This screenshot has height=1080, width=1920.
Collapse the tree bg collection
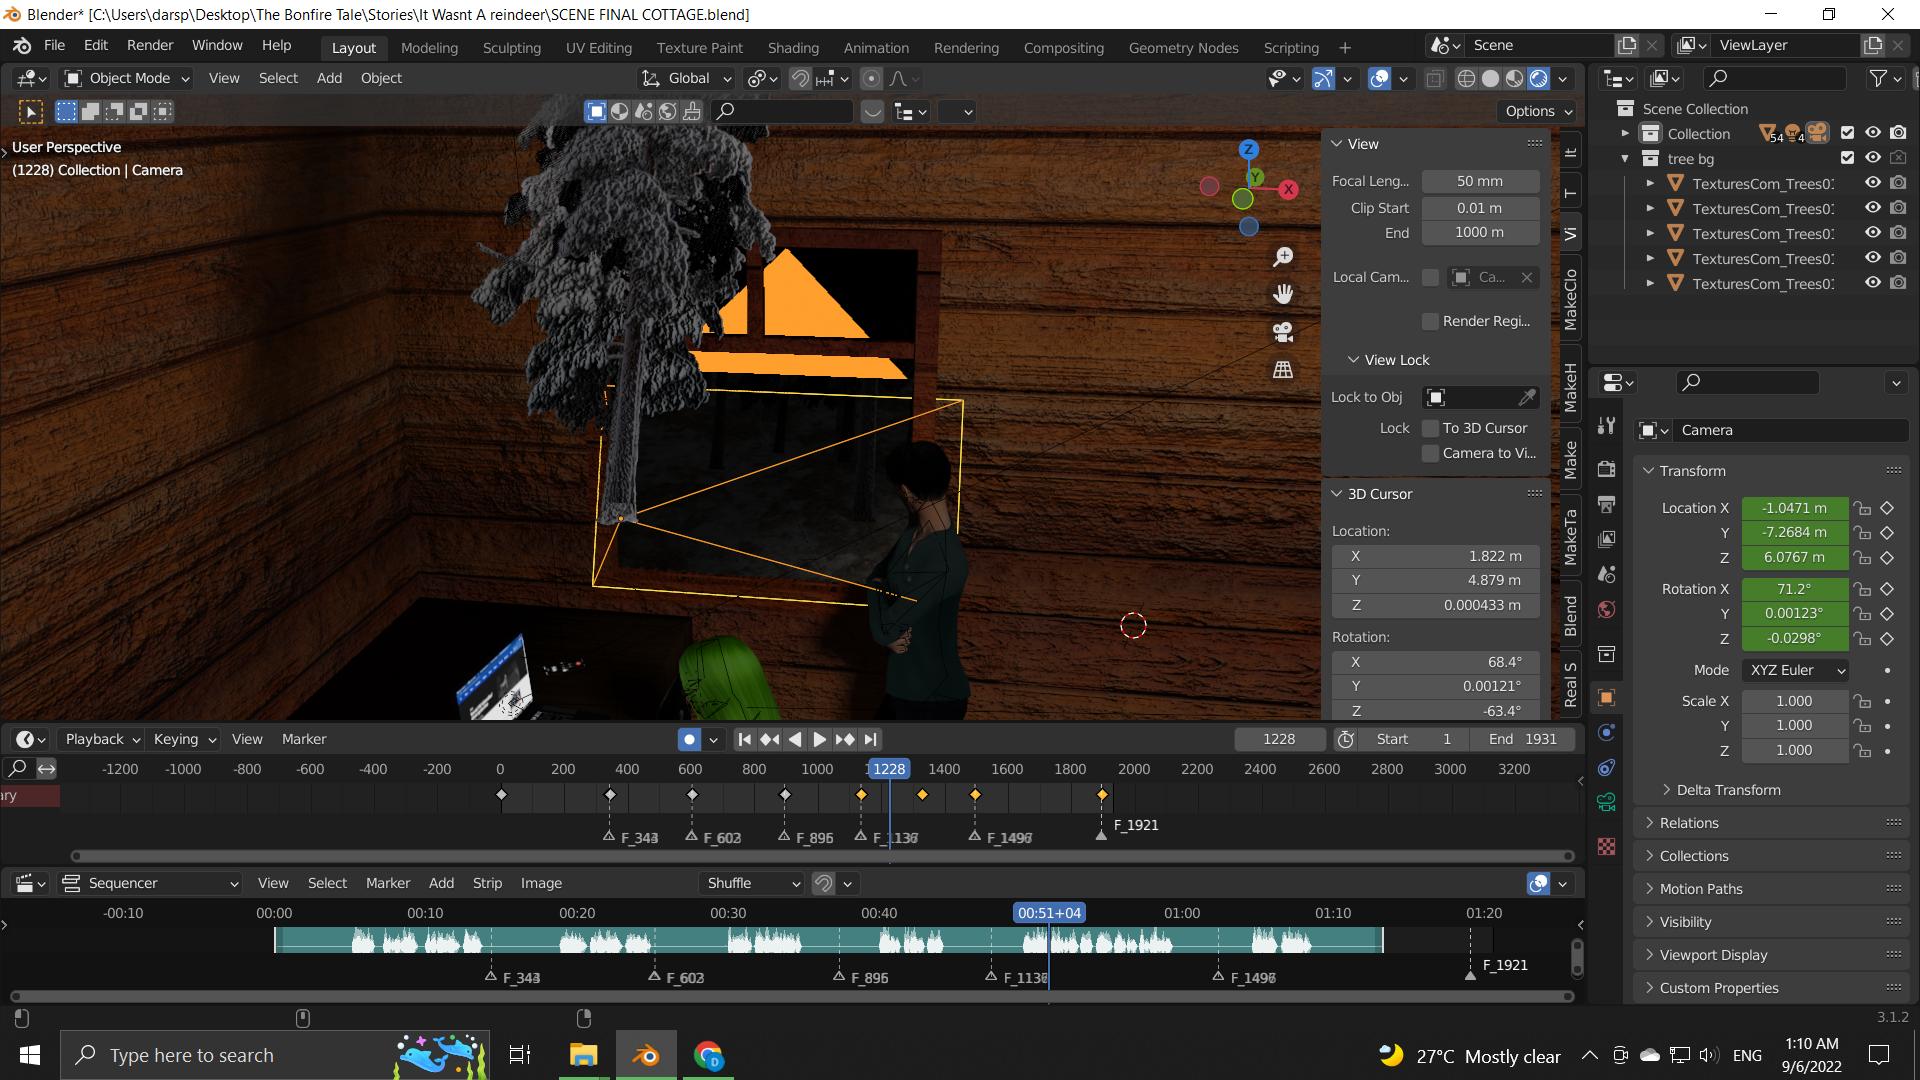pyautogui.click(x=1625, y=158)
